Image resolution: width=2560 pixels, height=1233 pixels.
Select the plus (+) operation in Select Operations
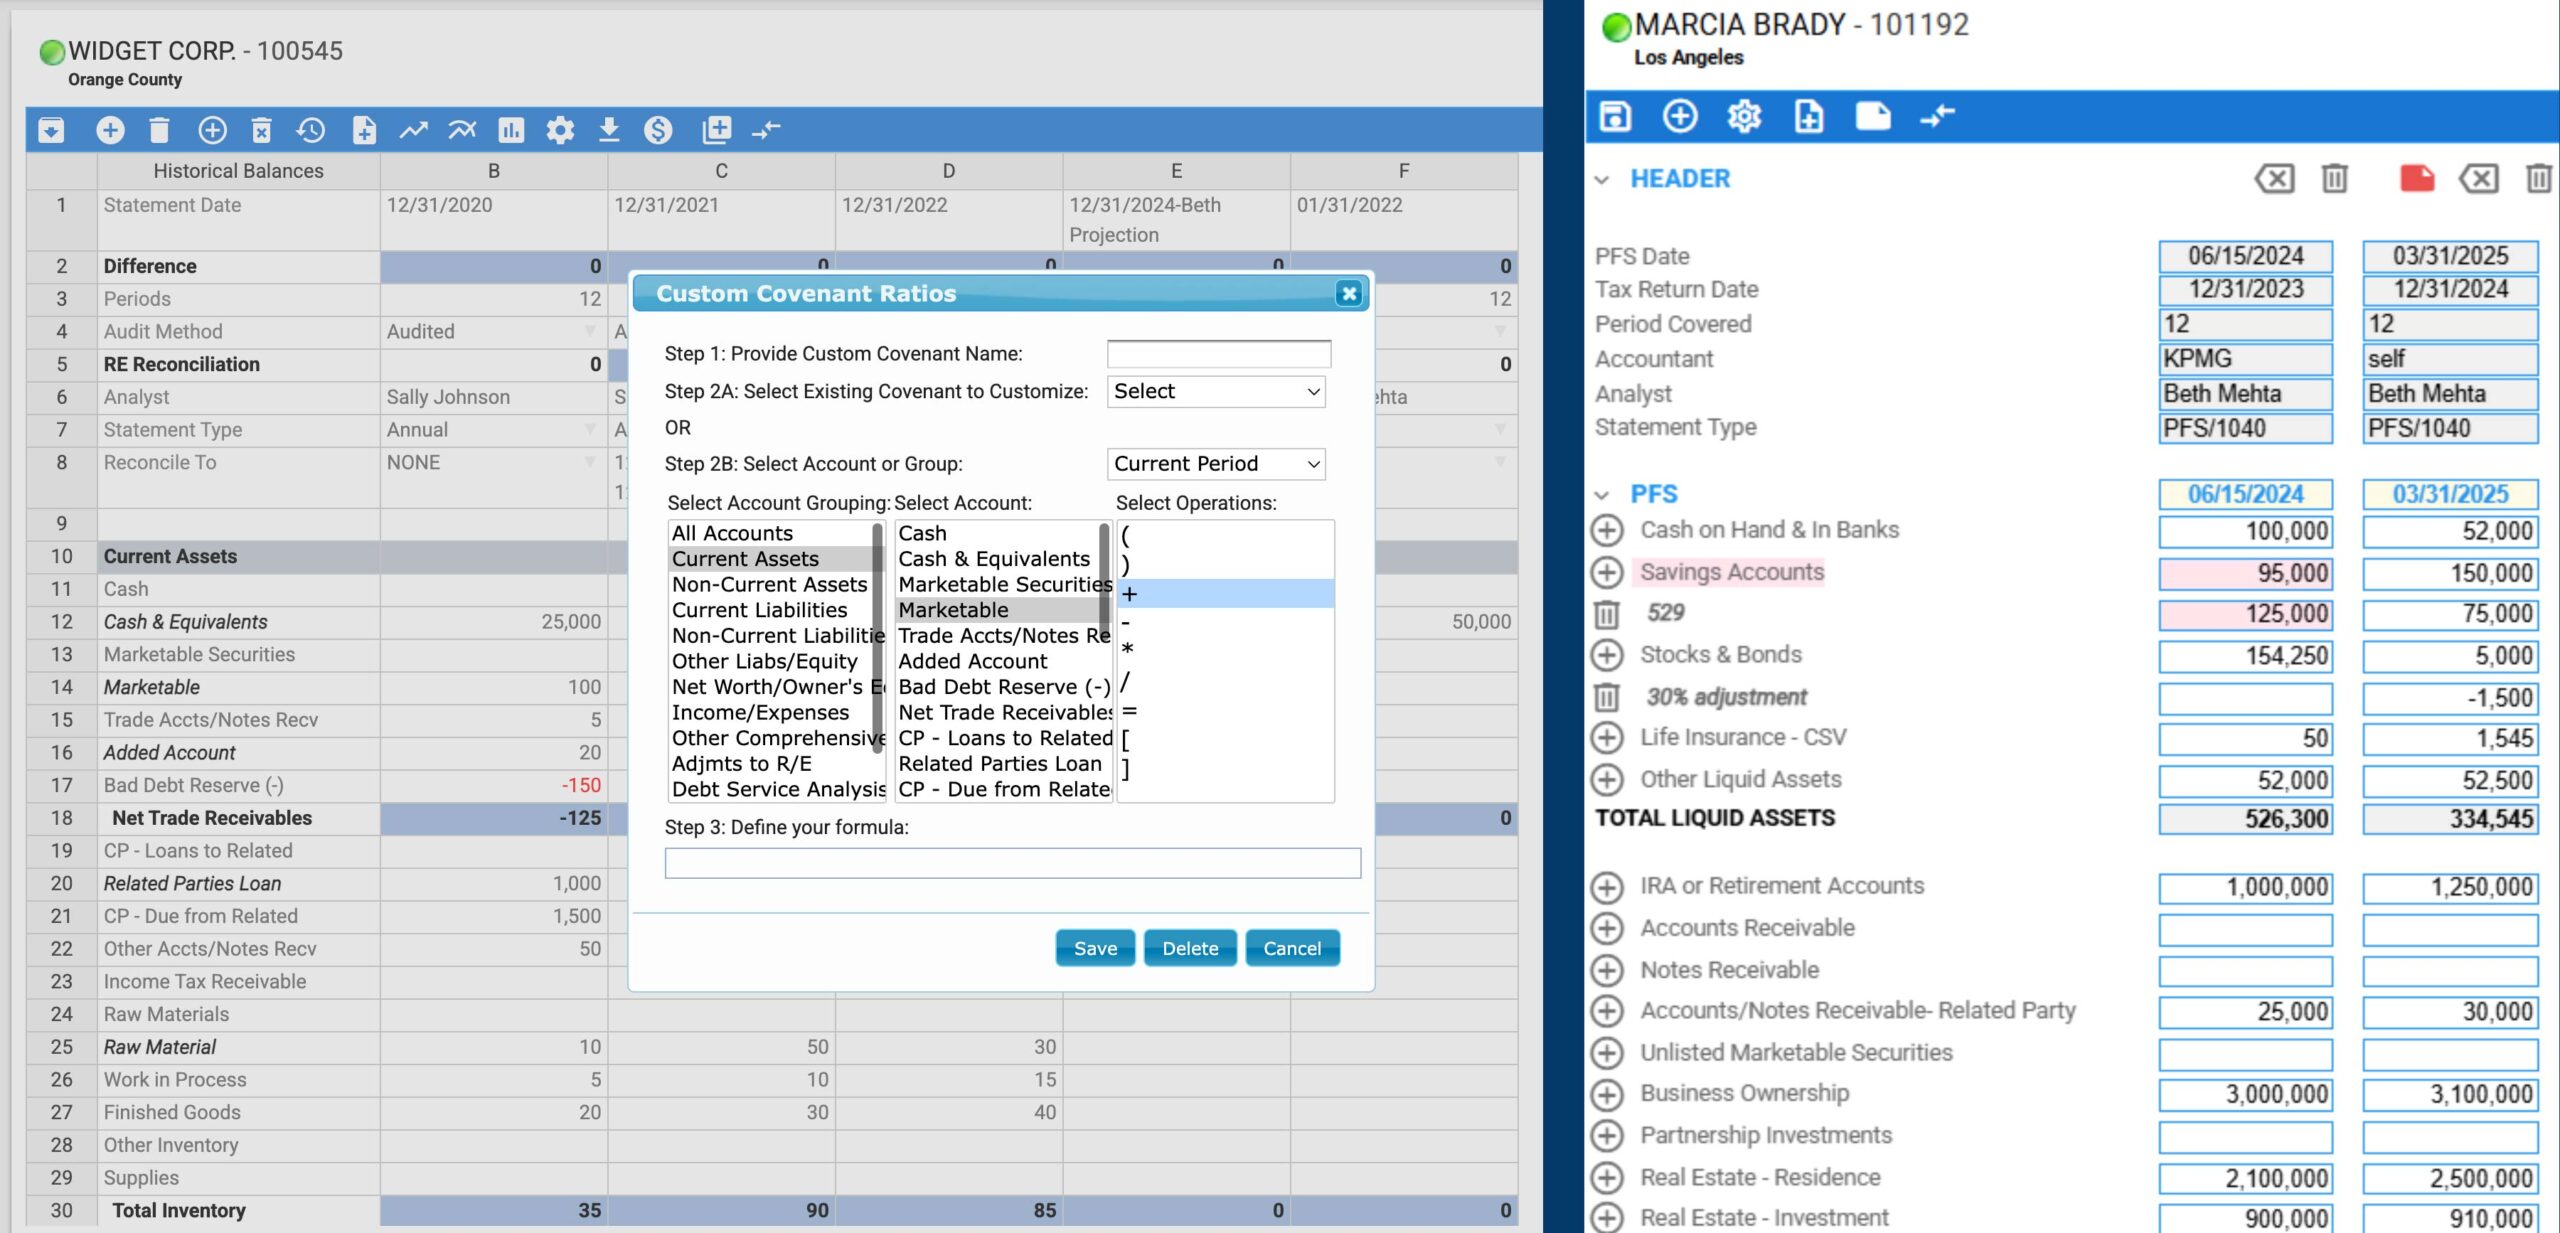tap(1225, 594)
